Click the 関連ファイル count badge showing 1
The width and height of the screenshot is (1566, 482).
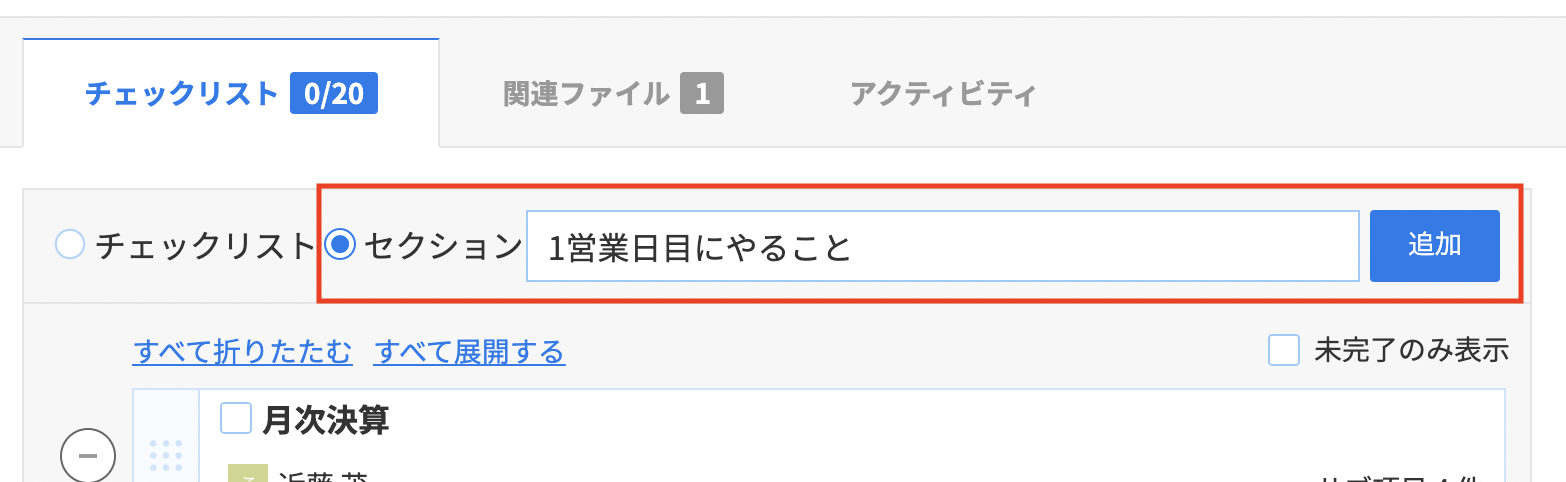click(702, 94)
